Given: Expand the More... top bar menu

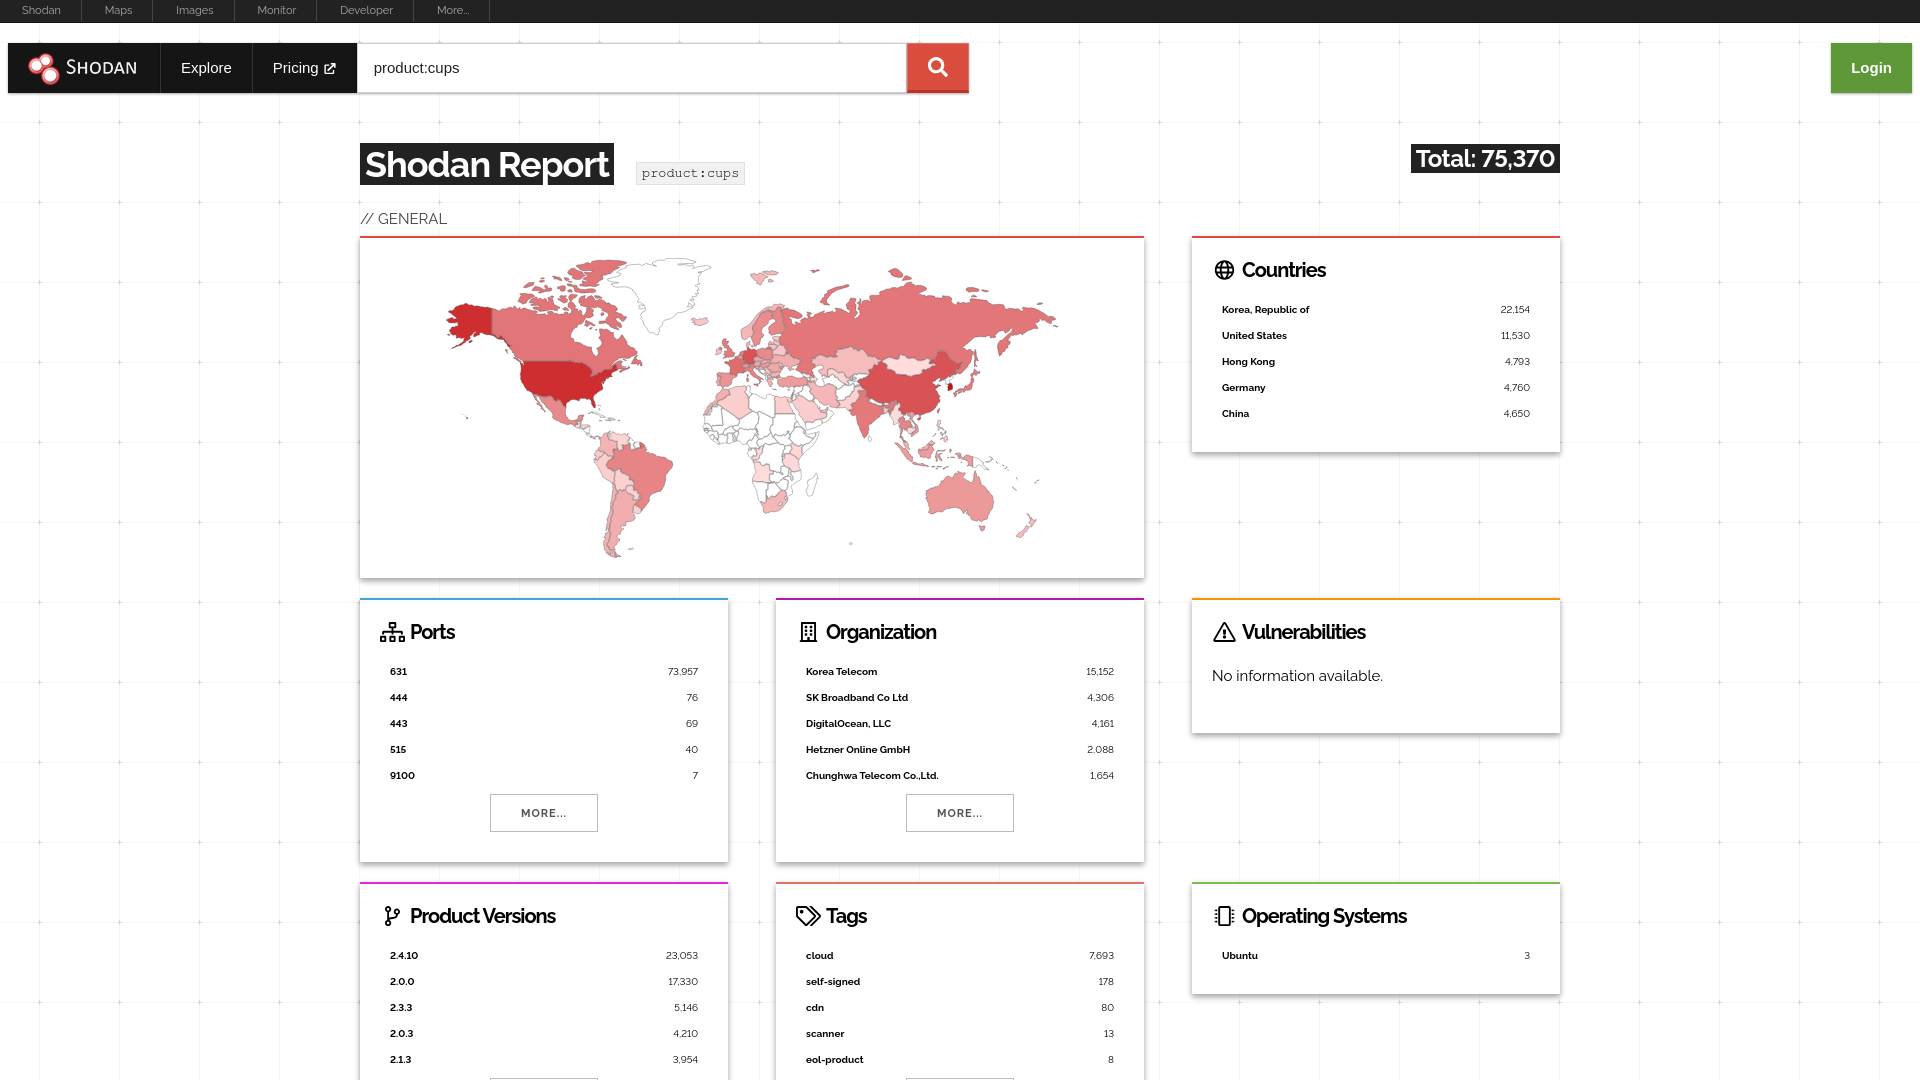Looking at the screenshot, I should tap(453, 10).
